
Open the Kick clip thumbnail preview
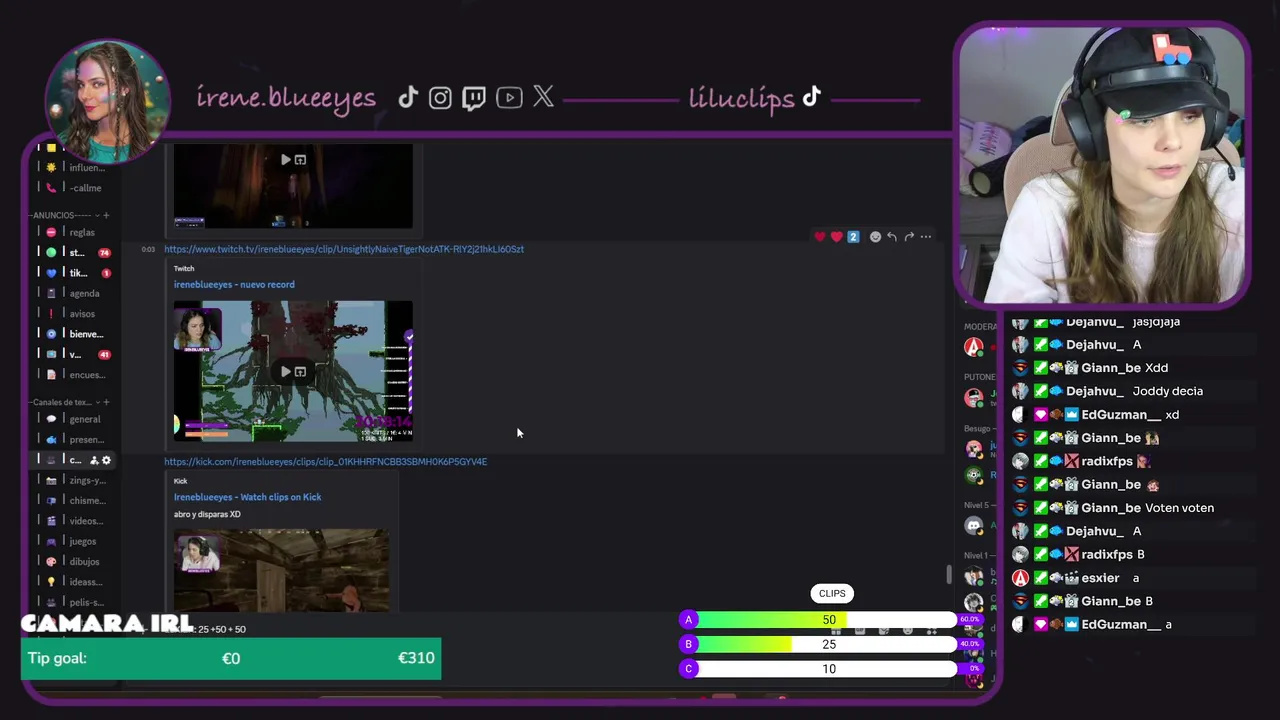coord(282,570)
